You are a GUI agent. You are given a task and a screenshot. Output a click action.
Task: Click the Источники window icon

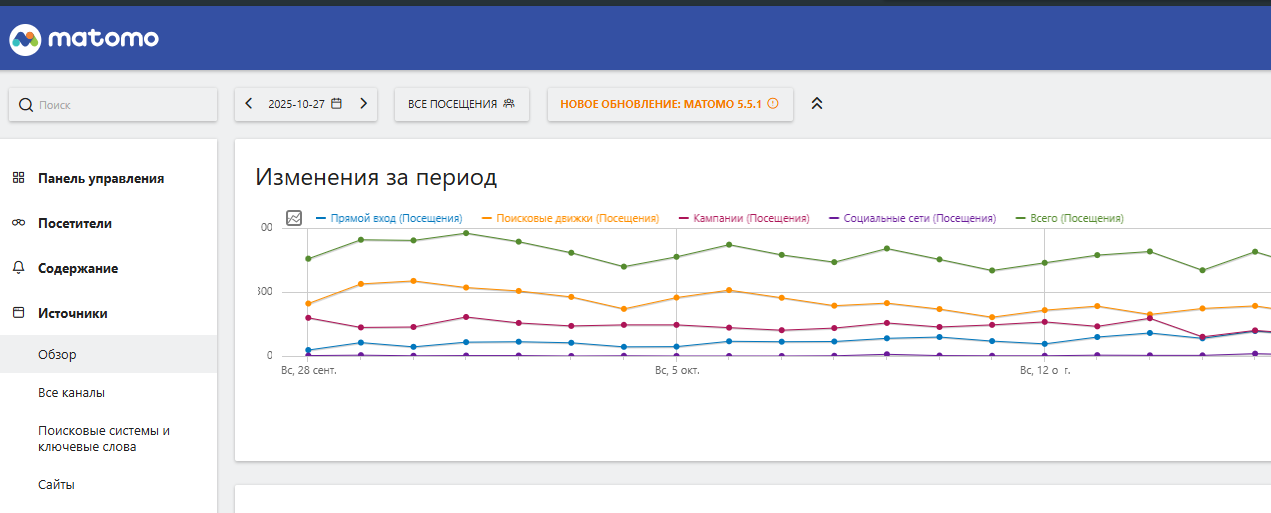(x=18, y=313)
